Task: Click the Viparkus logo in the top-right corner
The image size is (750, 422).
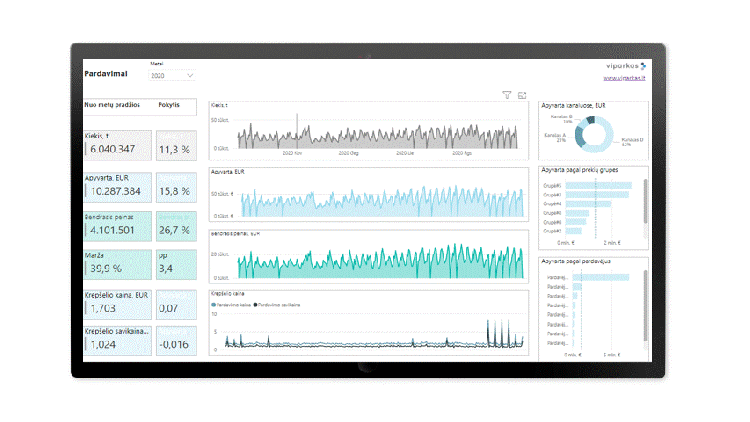Action: coord(623,66)
